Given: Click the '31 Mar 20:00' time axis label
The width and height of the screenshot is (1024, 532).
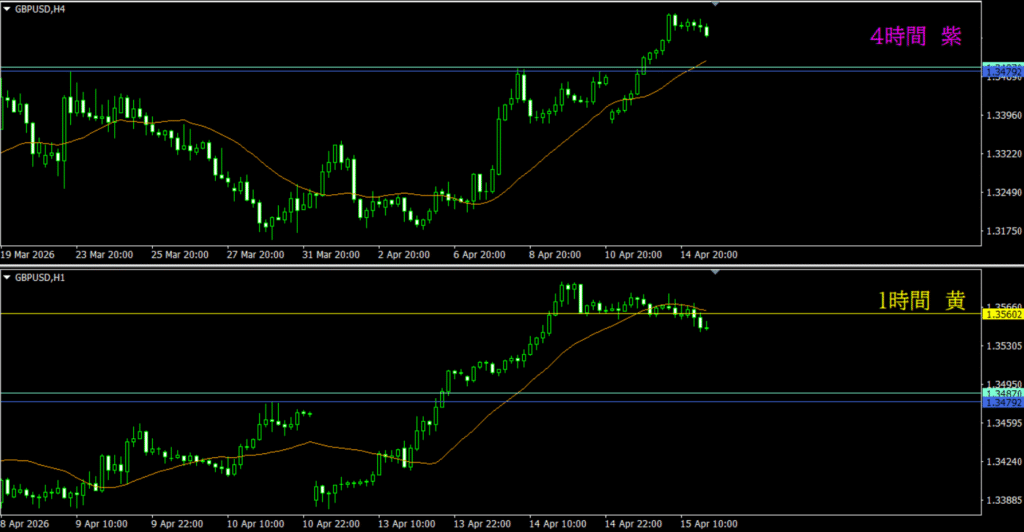Looking at the screenshot, I should click(332, 255).
